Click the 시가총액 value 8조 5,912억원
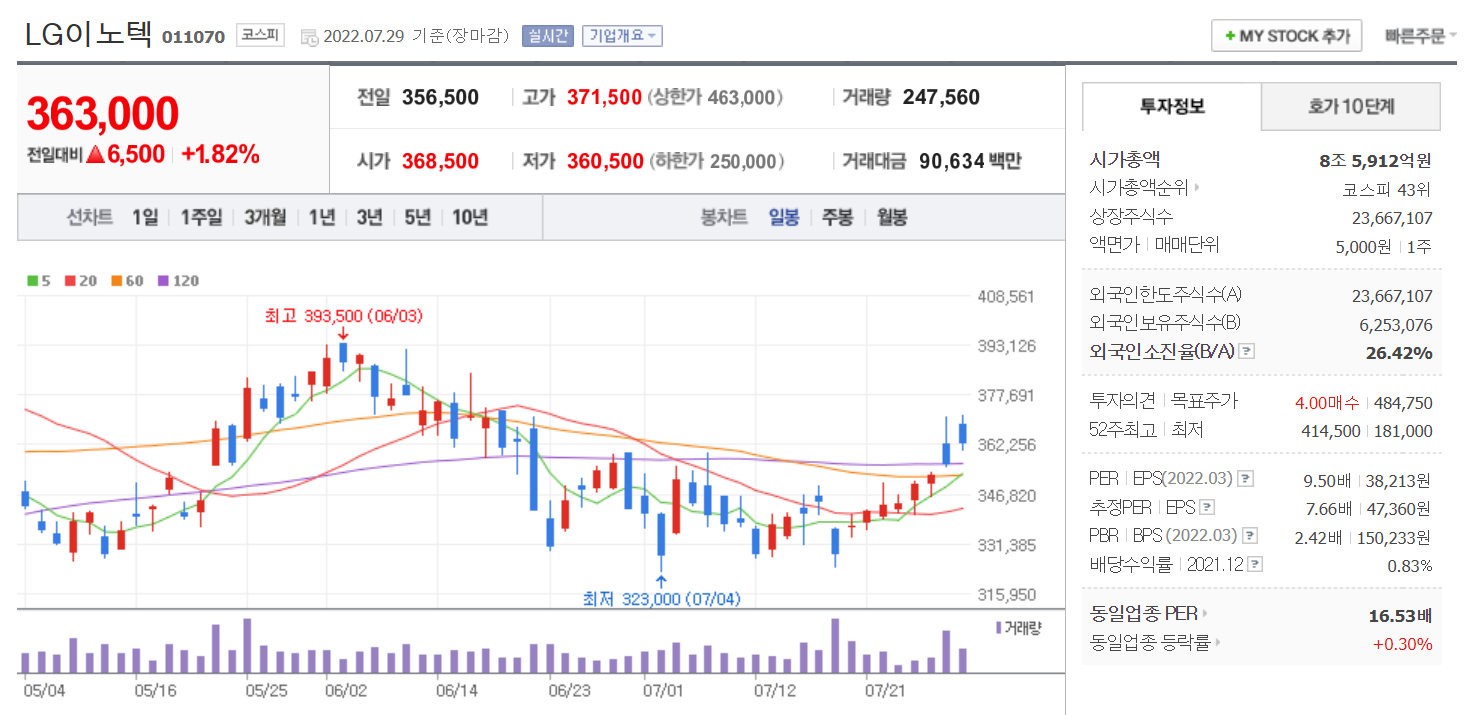The image size is (1468, 715). click(x=1376, y=160)
